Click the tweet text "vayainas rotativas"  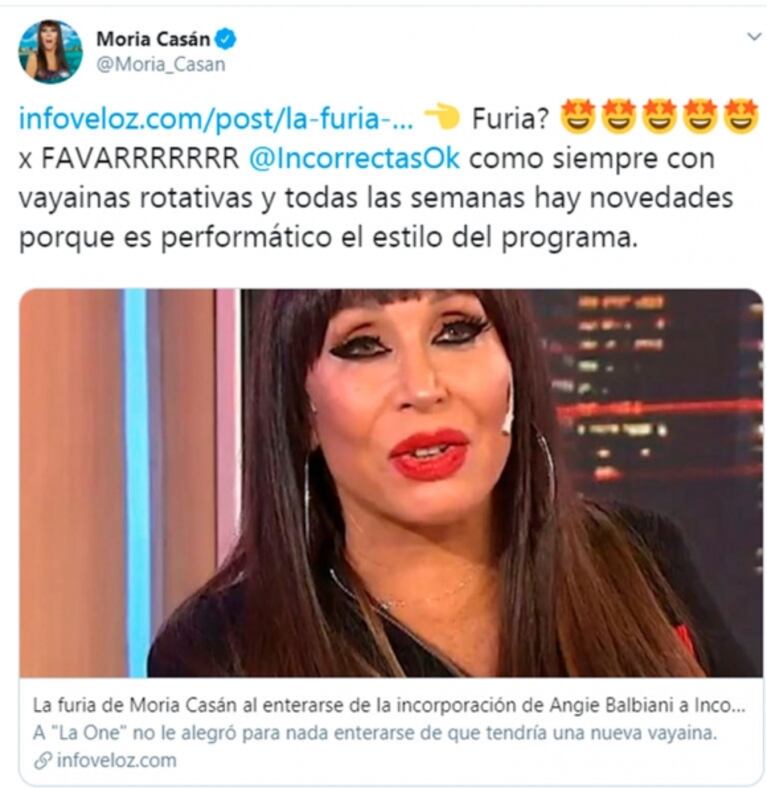pyautogui.click(x=136, y=199)
